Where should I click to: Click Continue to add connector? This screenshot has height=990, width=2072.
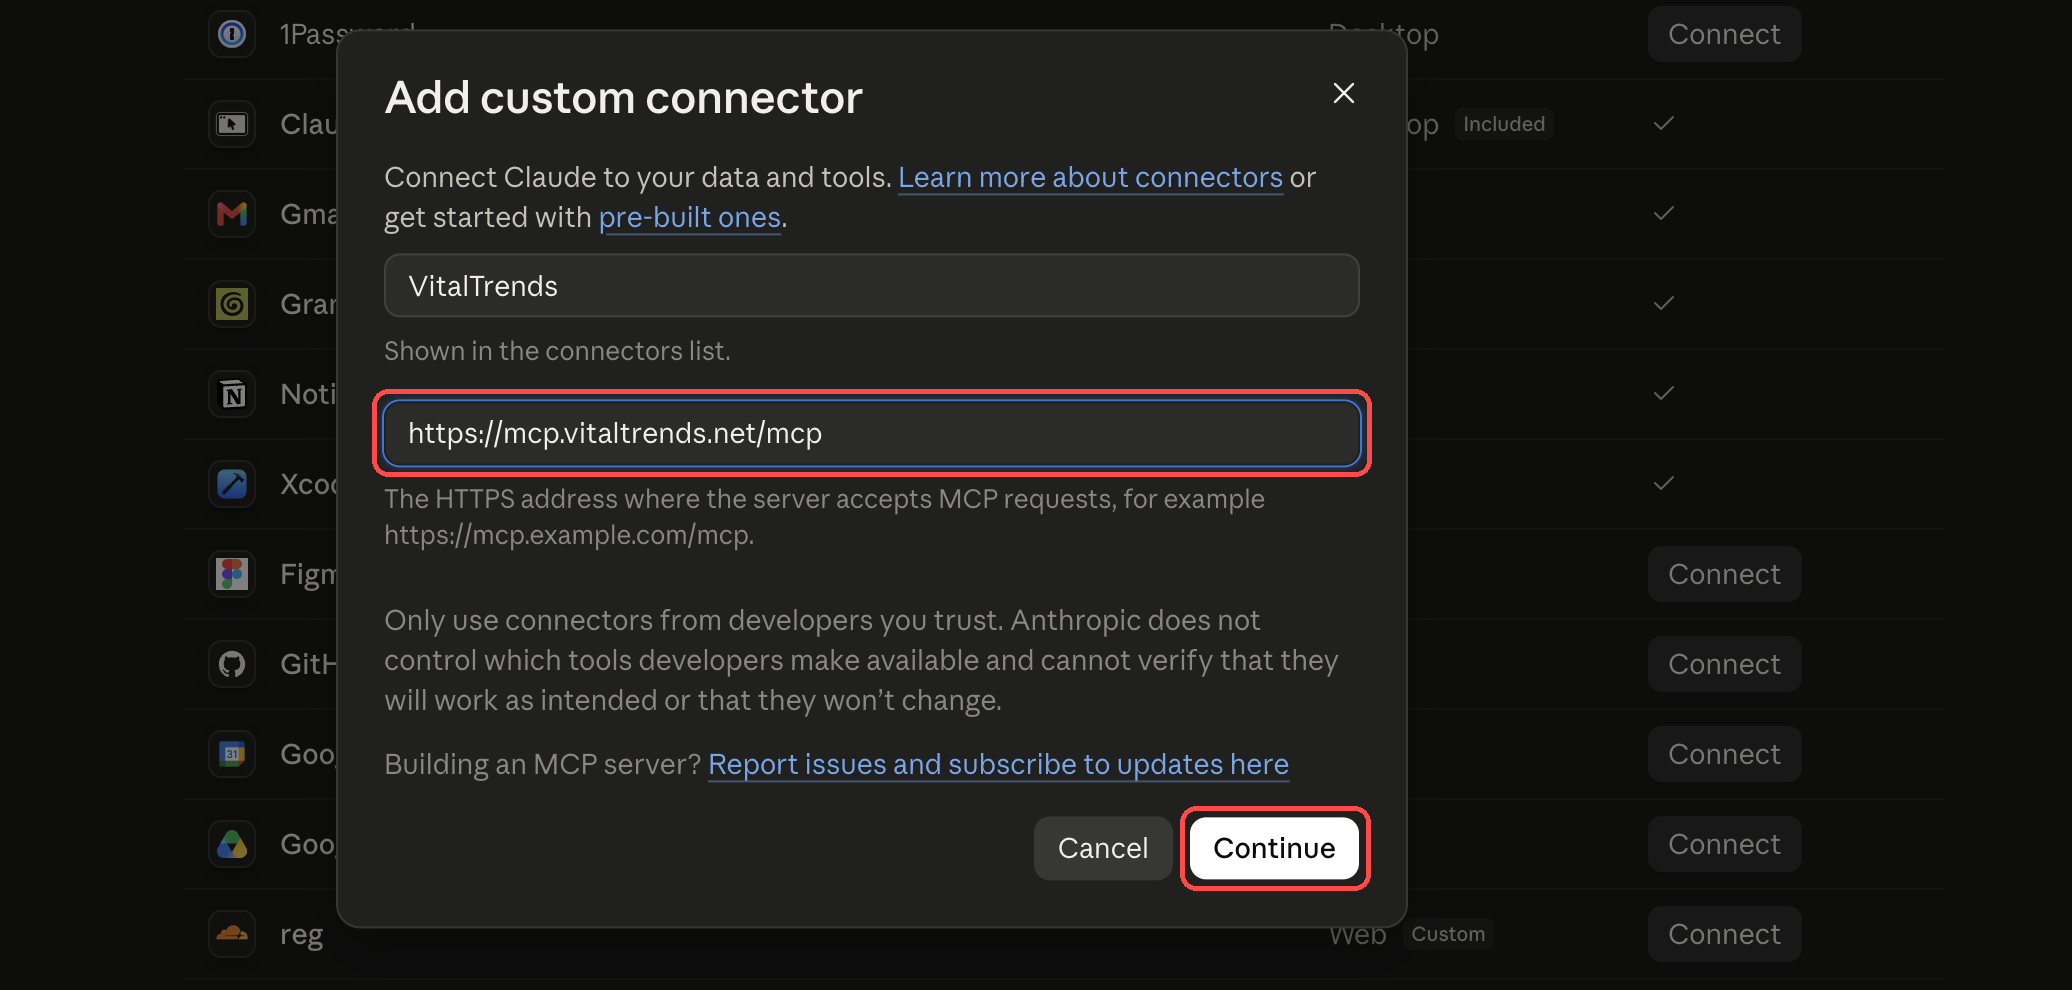point(1274,848)
